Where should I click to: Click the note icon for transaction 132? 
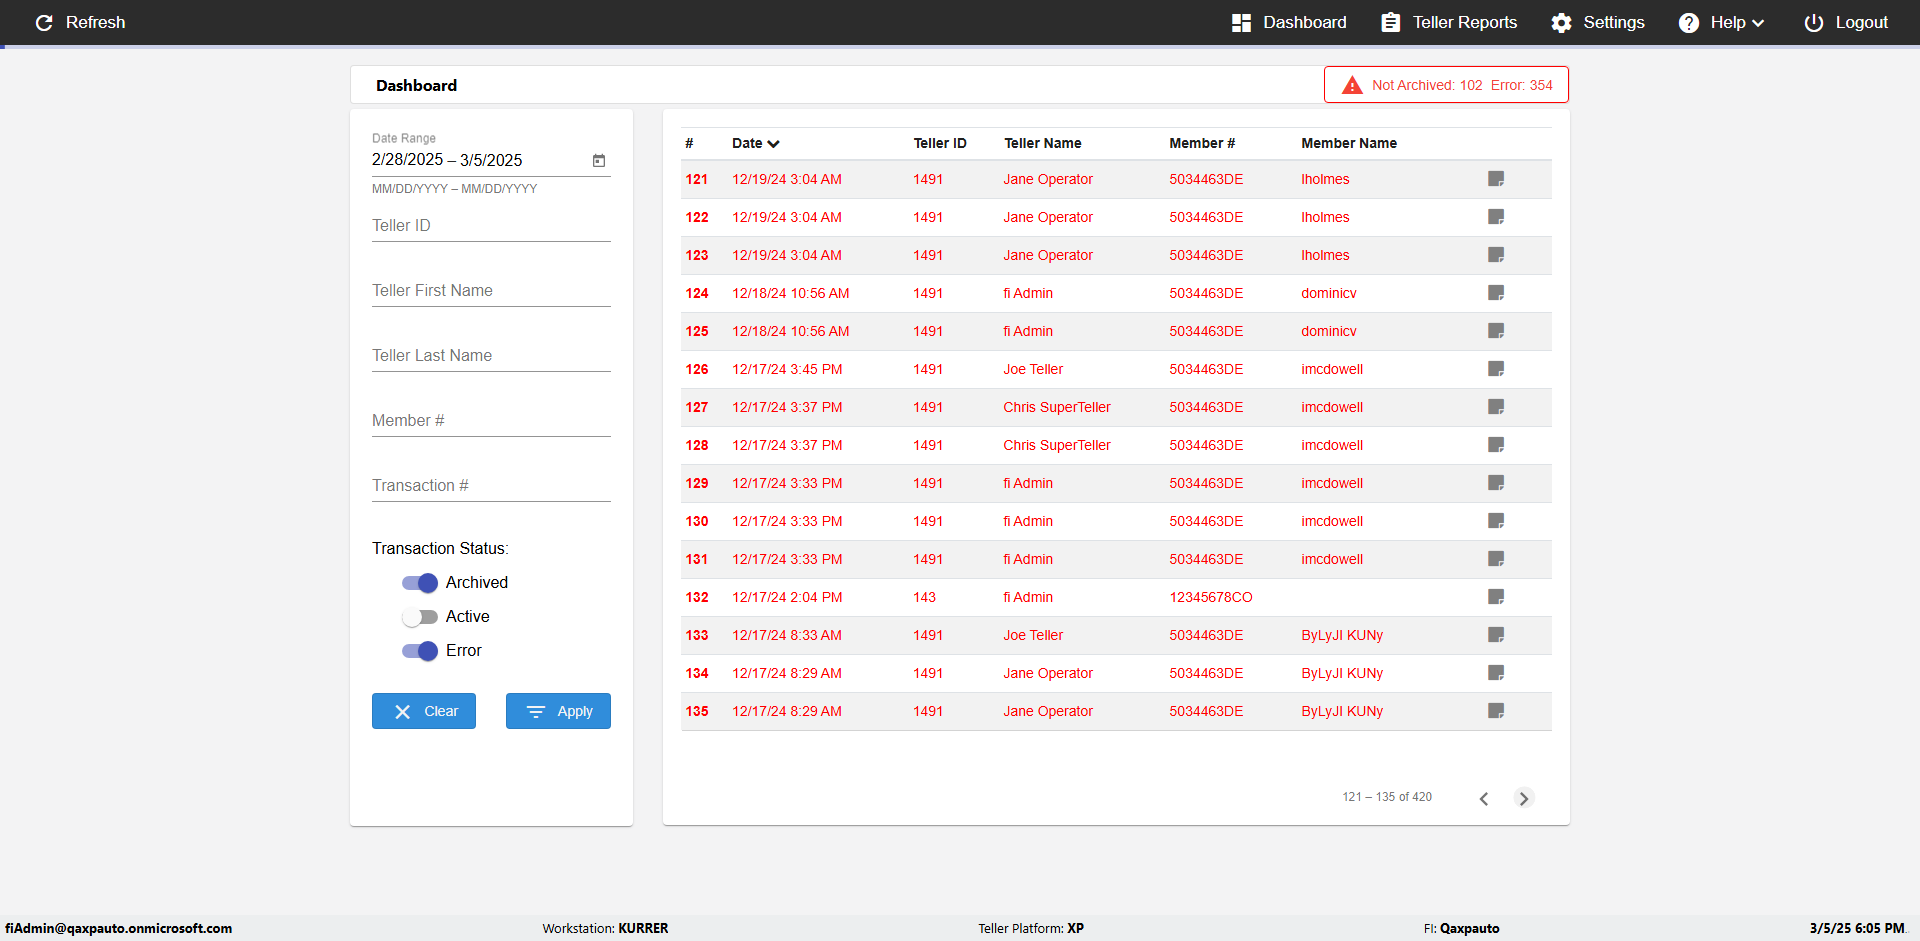coord(1496,597)
